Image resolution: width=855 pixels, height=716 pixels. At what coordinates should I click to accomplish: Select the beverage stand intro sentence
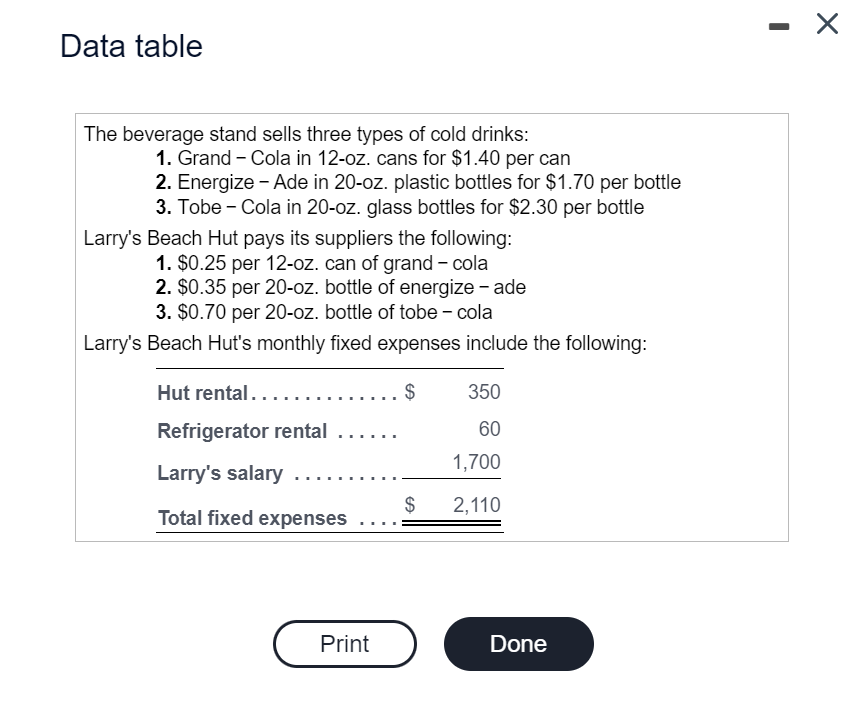click(x=306, y=133)
